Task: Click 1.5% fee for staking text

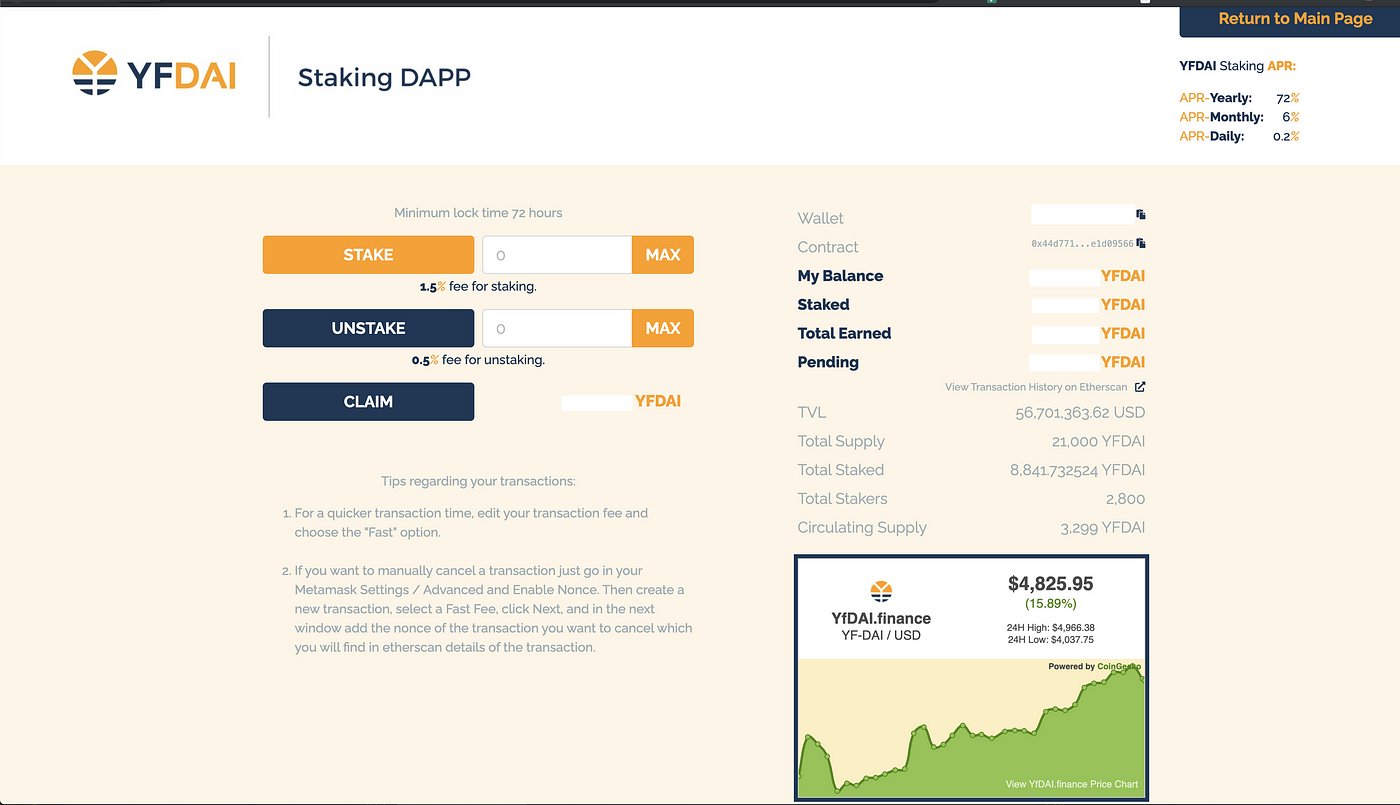Action: pyautogui.click(x=478, y=287)
